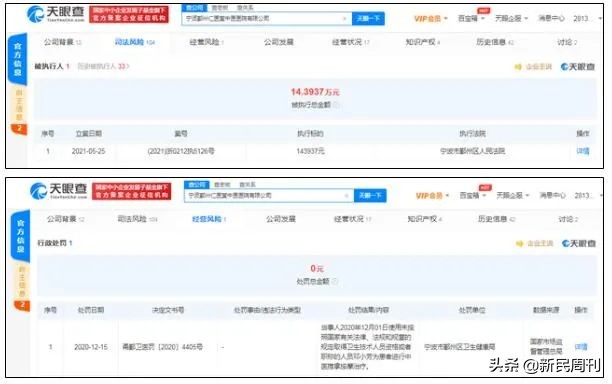612x384 pixels.
Task: Select 官方信息 side tab in upper screenshot
Action: click(x=18, y=59)
